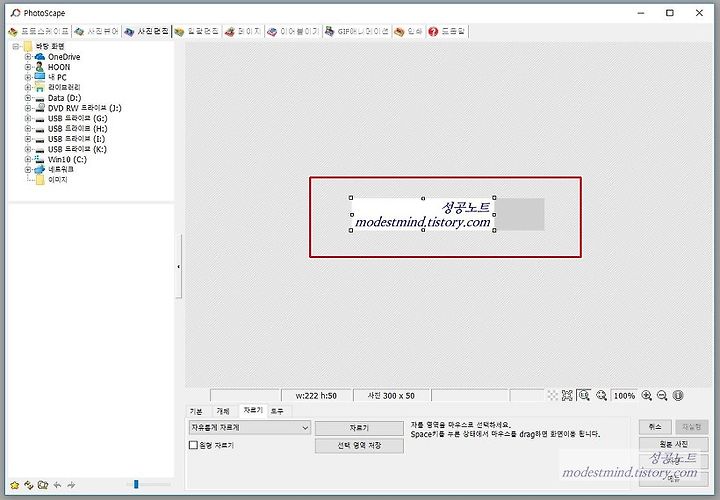
Task: Collapse the left folder panel with the arrow handle
Action: coord(179,266)
